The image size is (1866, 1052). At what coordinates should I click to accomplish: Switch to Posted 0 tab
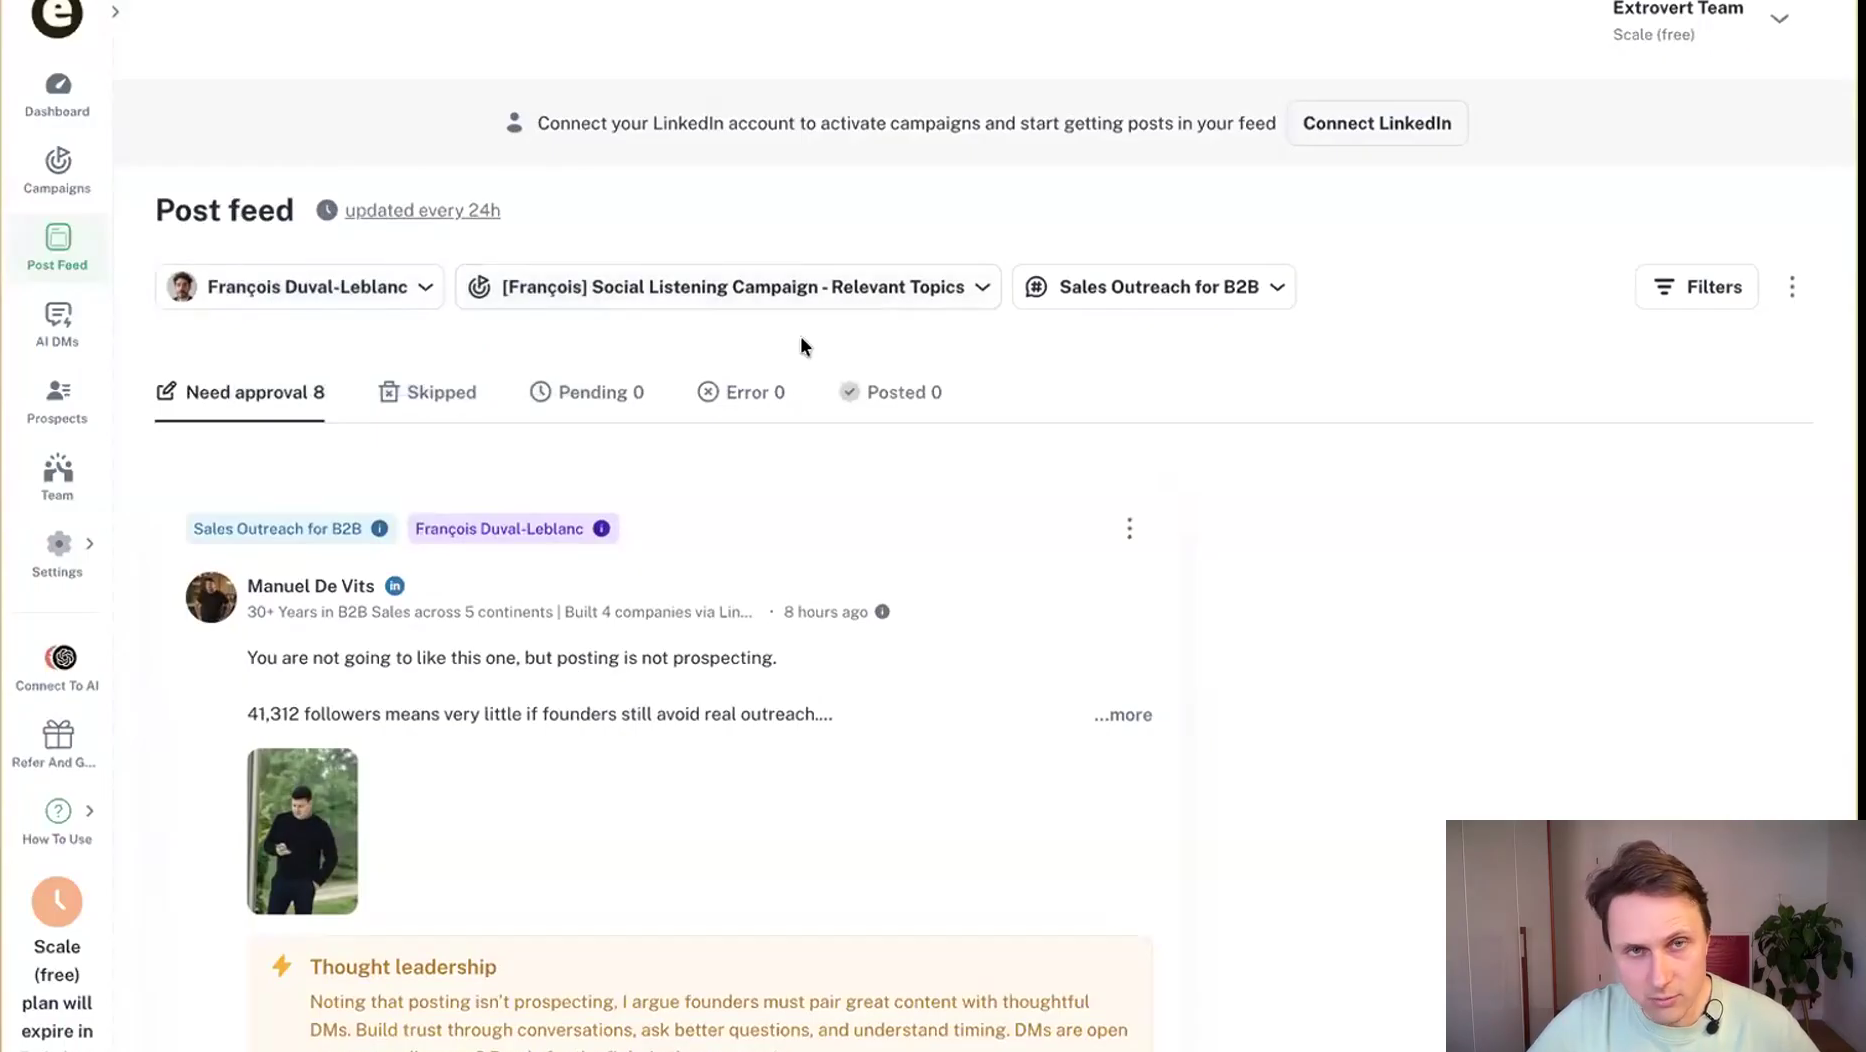point(890,392)
